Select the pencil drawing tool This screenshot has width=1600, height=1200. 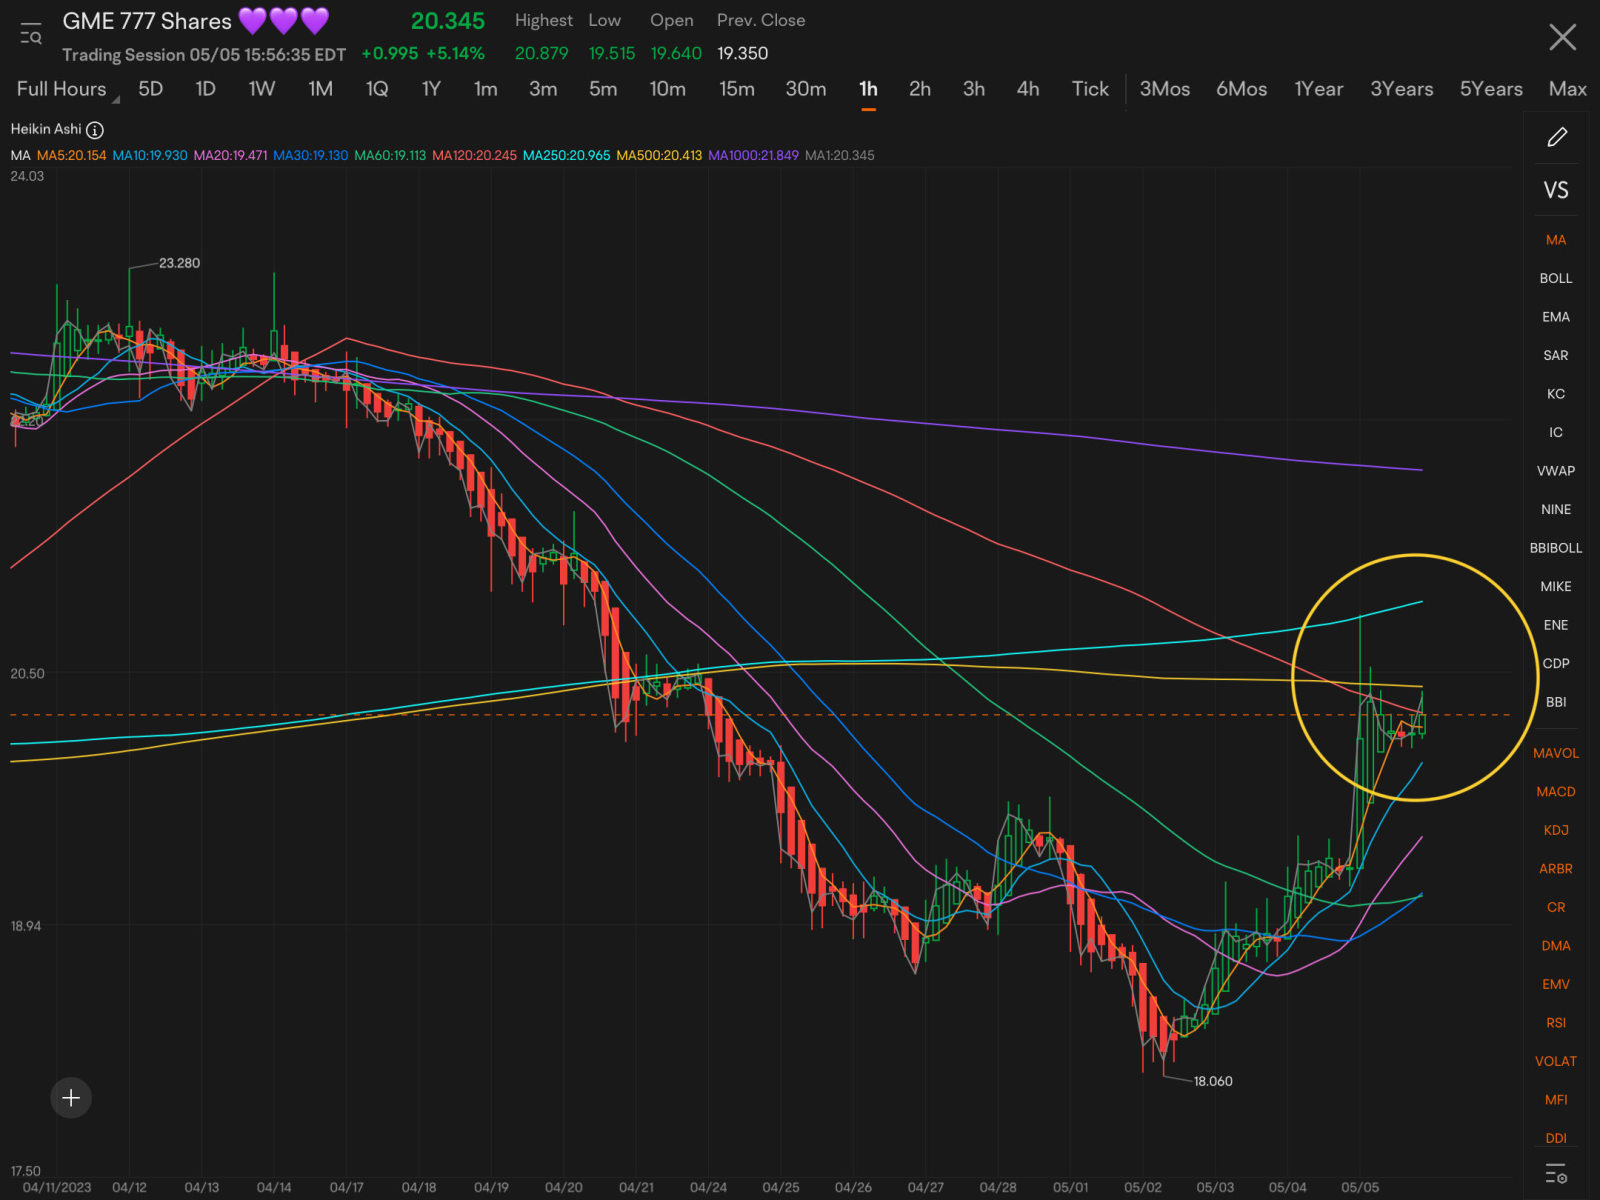1556,137
